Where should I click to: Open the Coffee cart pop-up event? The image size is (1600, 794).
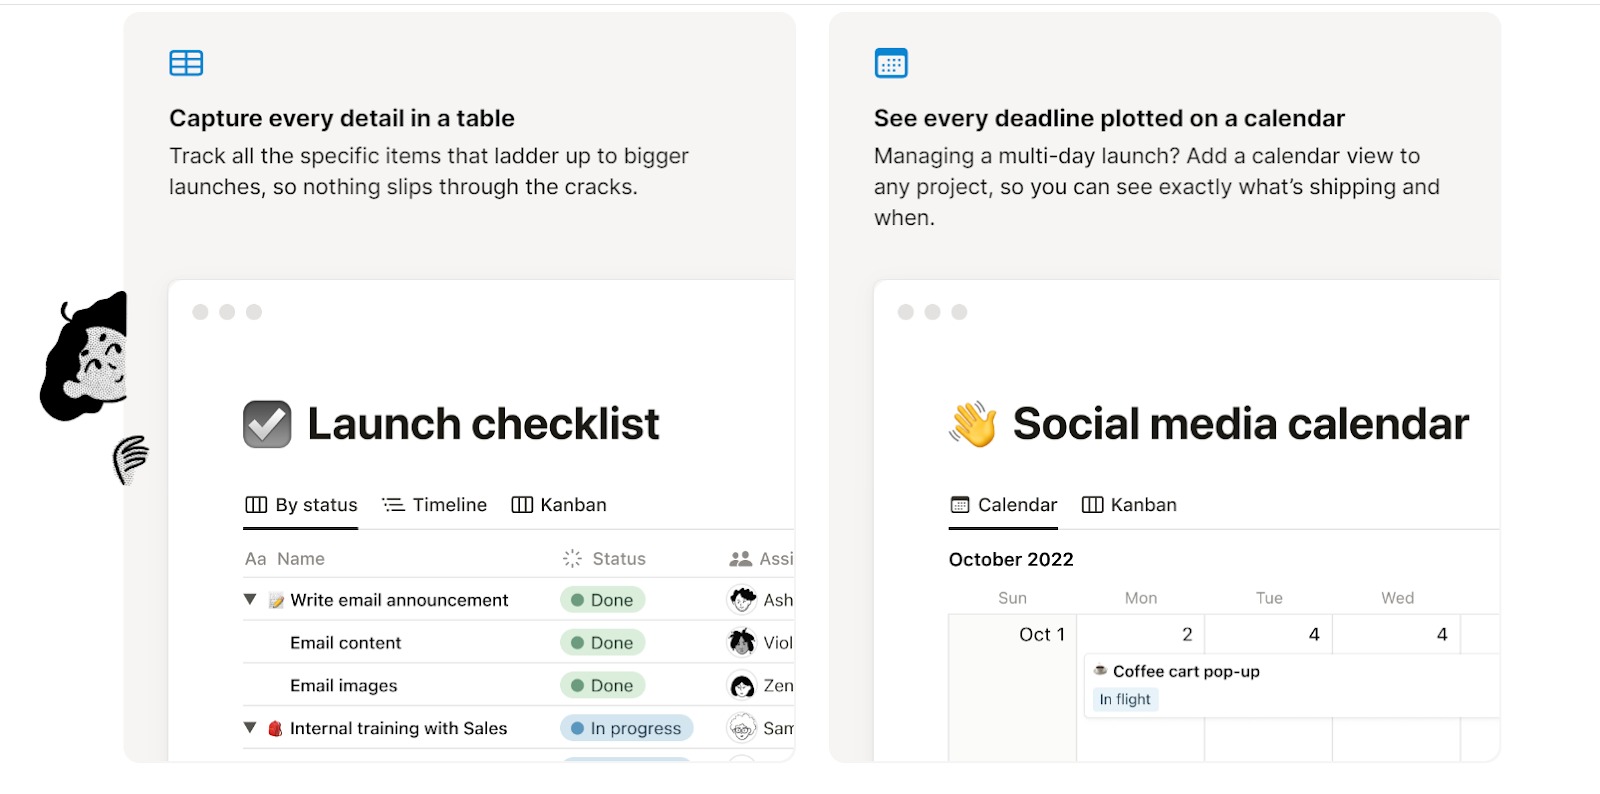pyautogui.click(x=1186, y=672)
